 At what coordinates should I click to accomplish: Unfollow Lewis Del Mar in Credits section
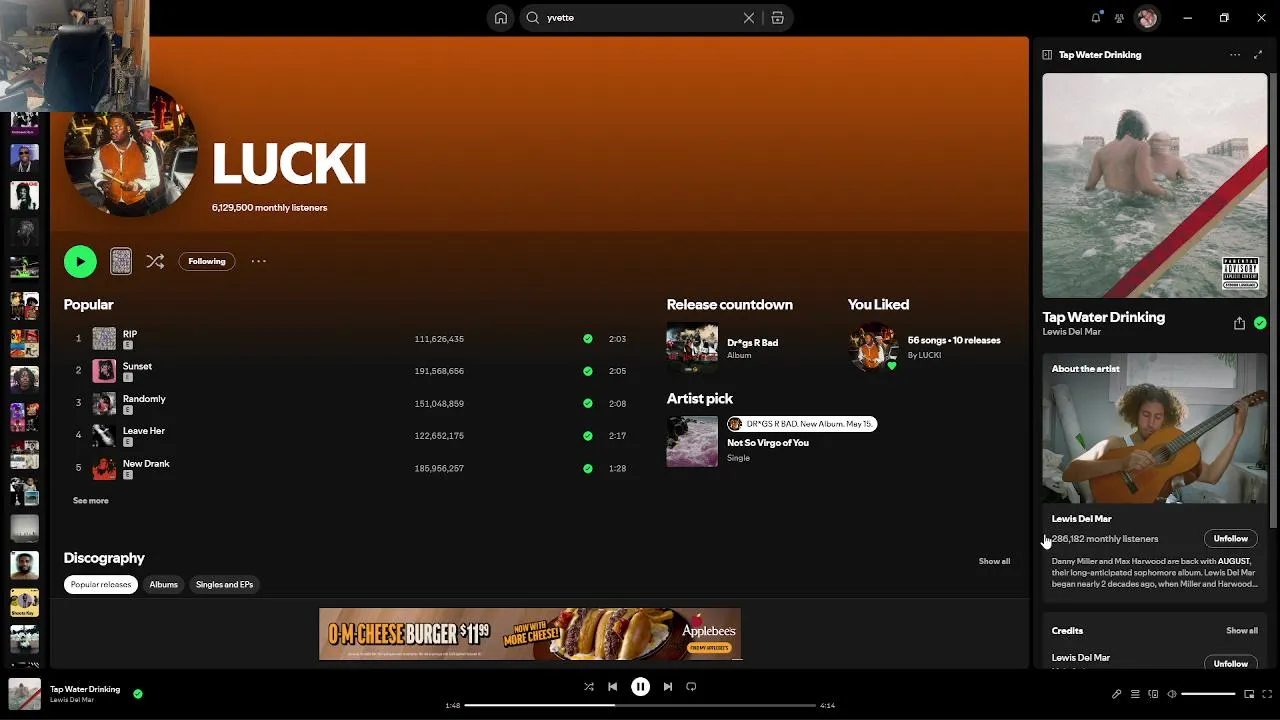pyautogui.click(x=1231, y=663)
